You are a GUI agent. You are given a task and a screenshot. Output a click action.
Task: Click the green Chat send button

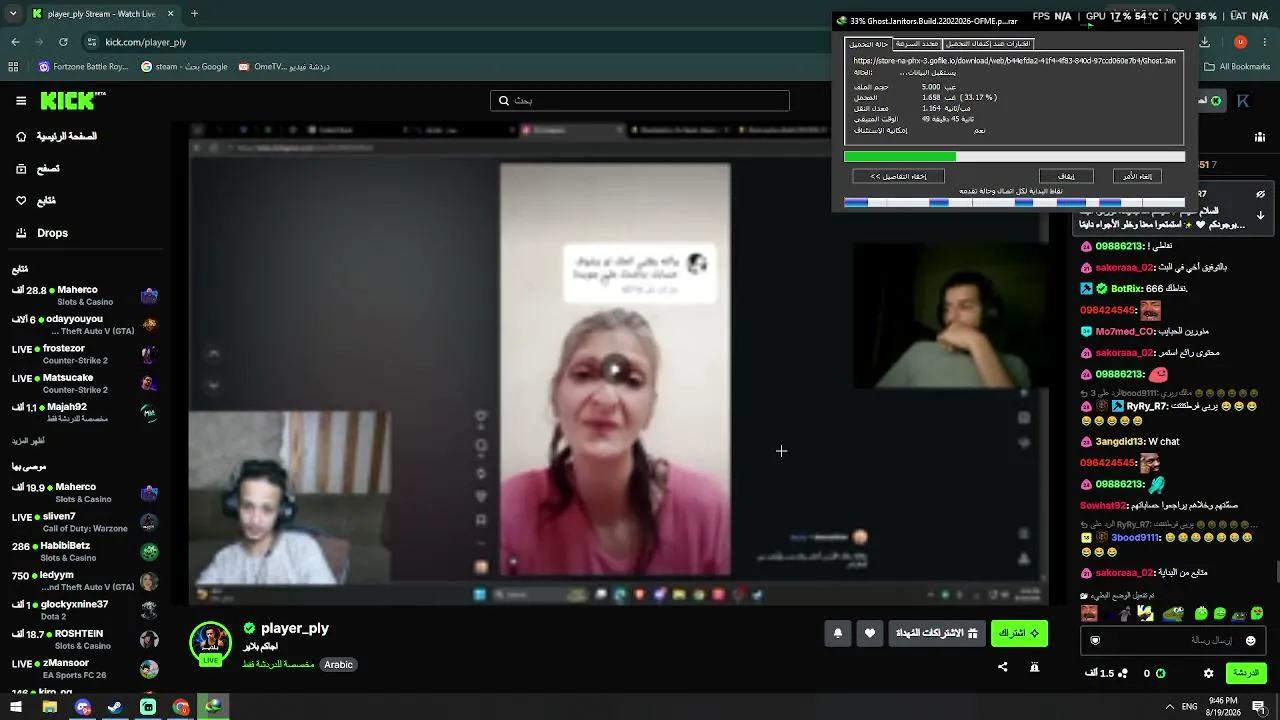(1246, 673)
